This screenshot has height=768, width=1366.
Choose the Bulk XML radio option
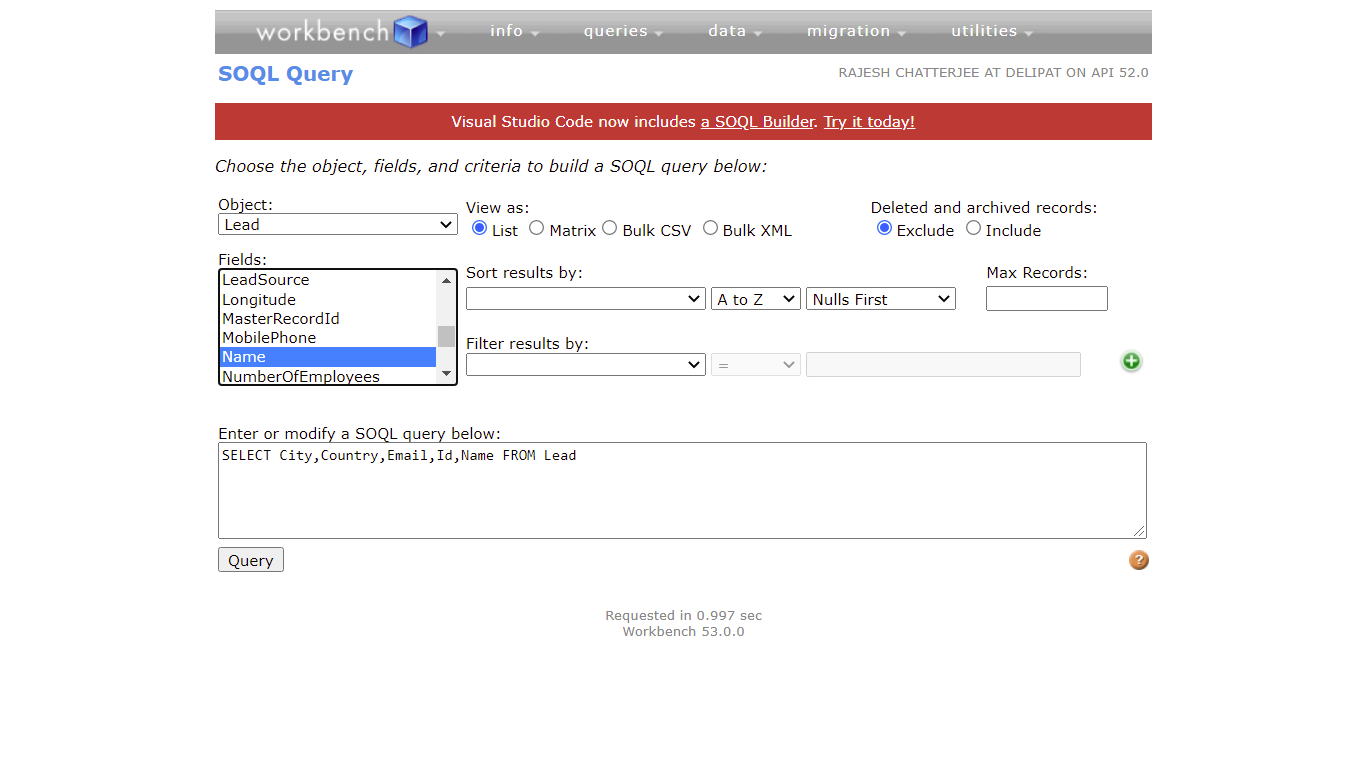(710, 228)
